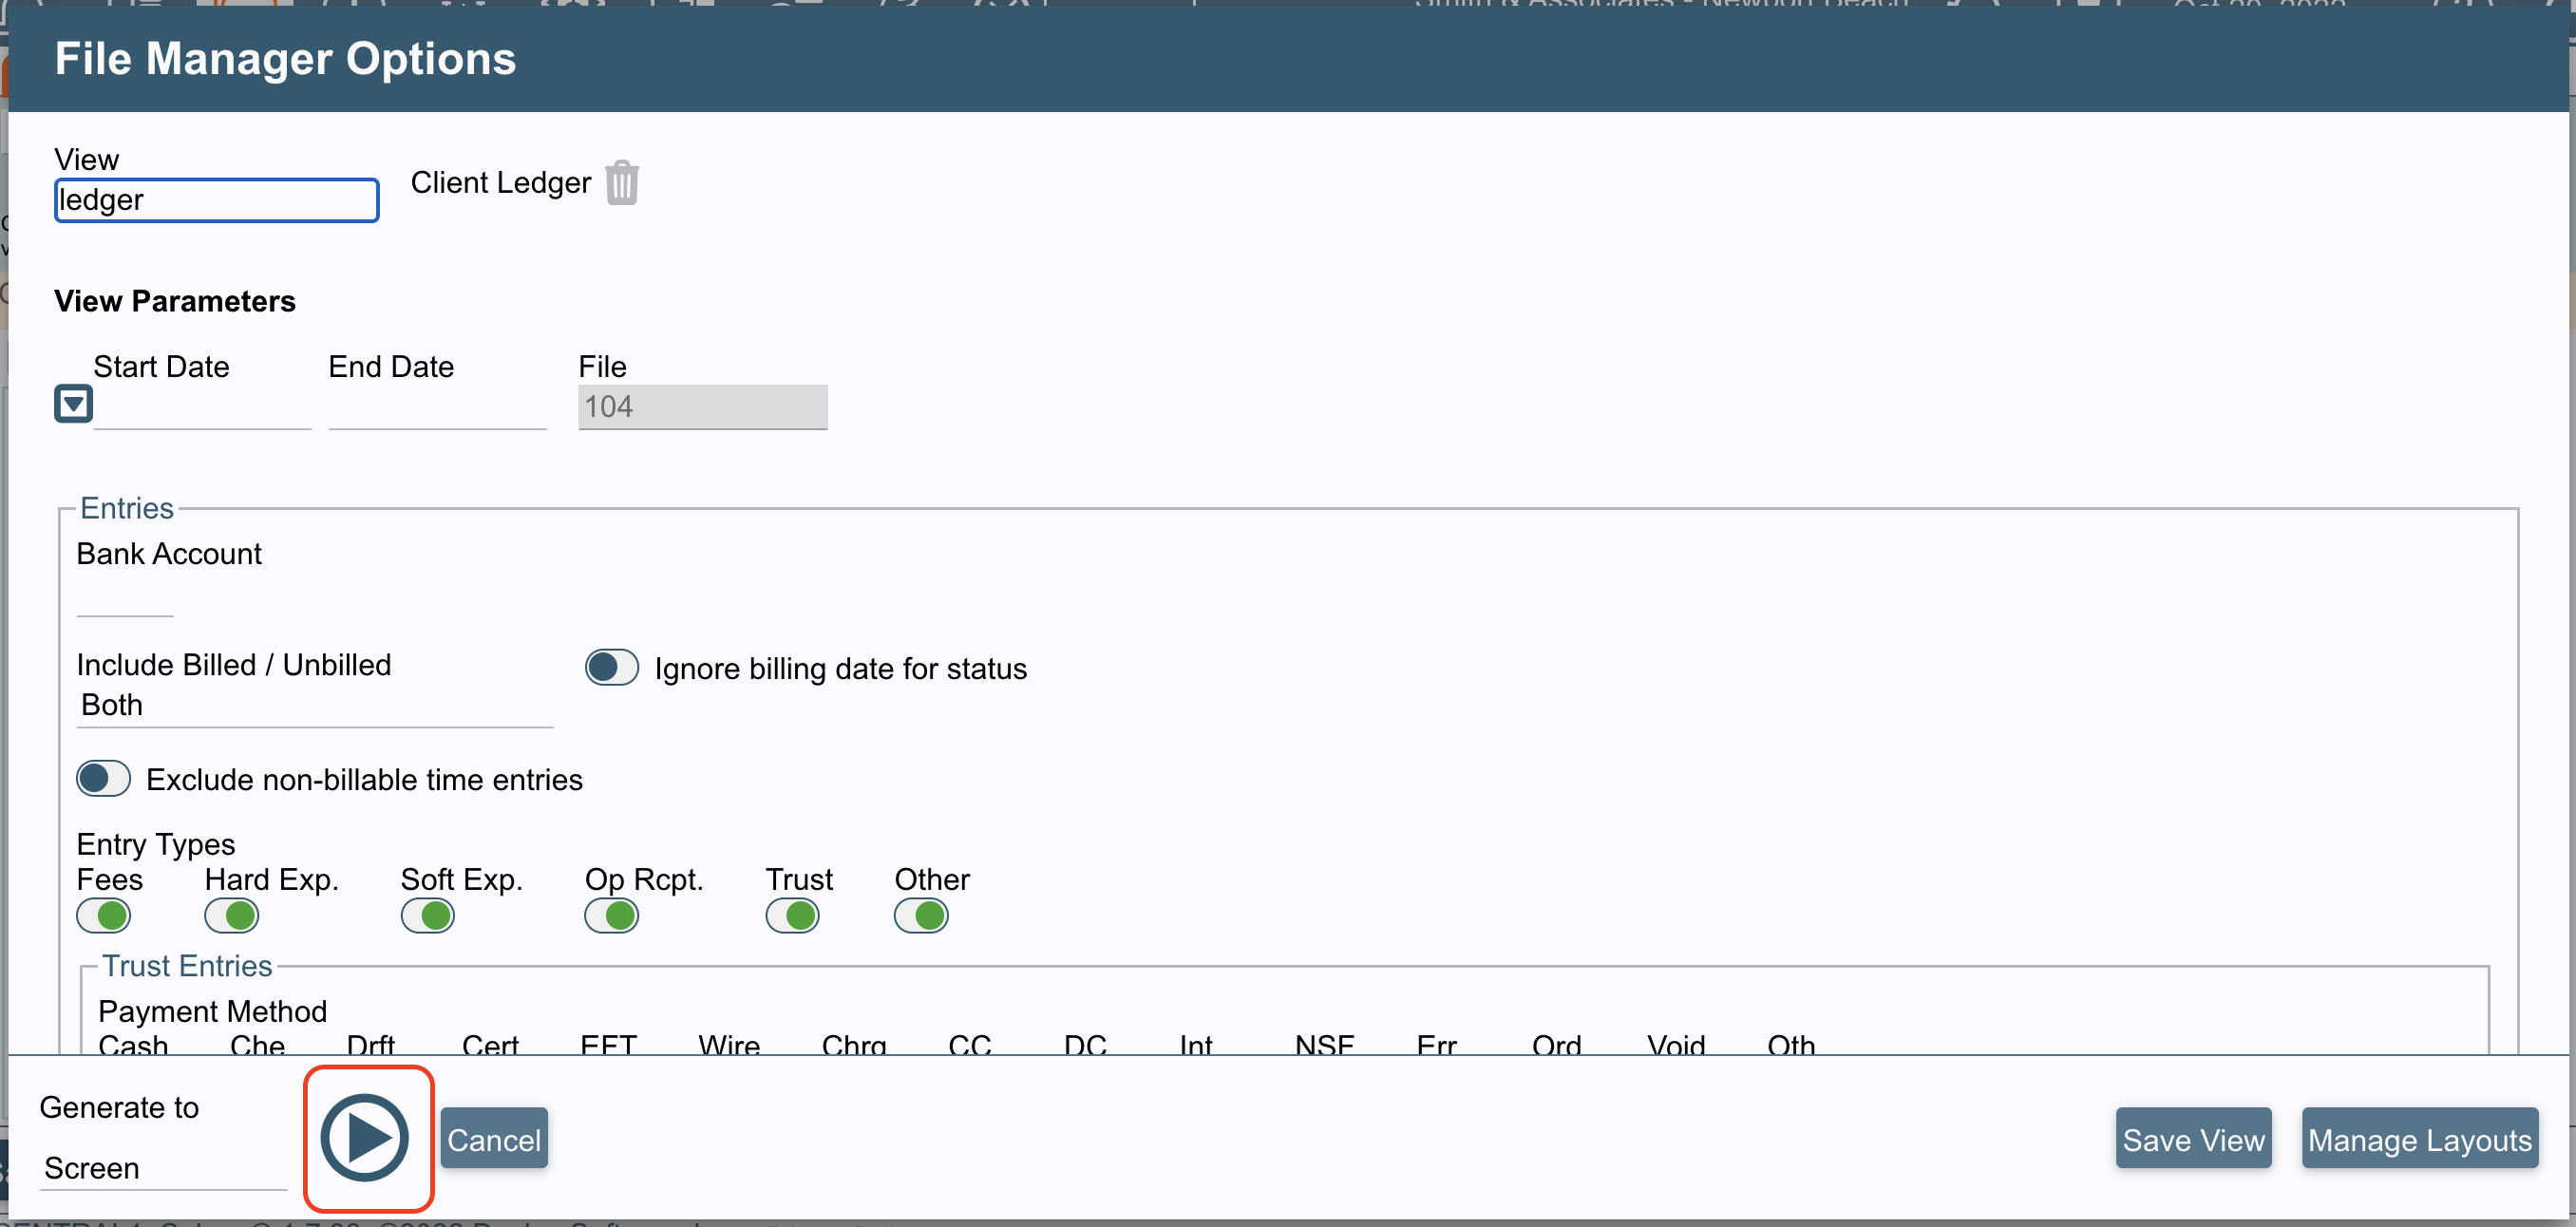This screenshot has width=2576, height=1227.
Task: Toggle Ignore billing date for status
Action: point(611,668)
